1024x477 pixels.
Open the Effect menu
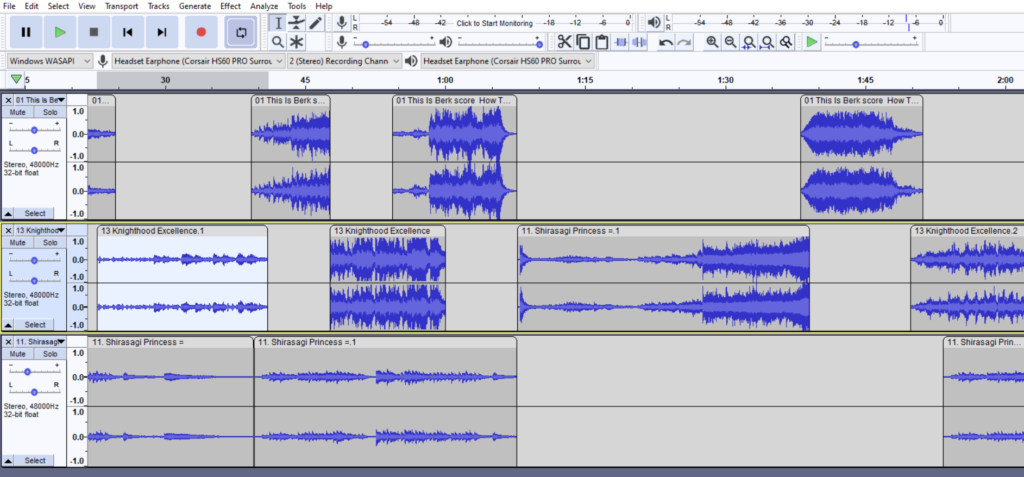[x=231, y=6]
